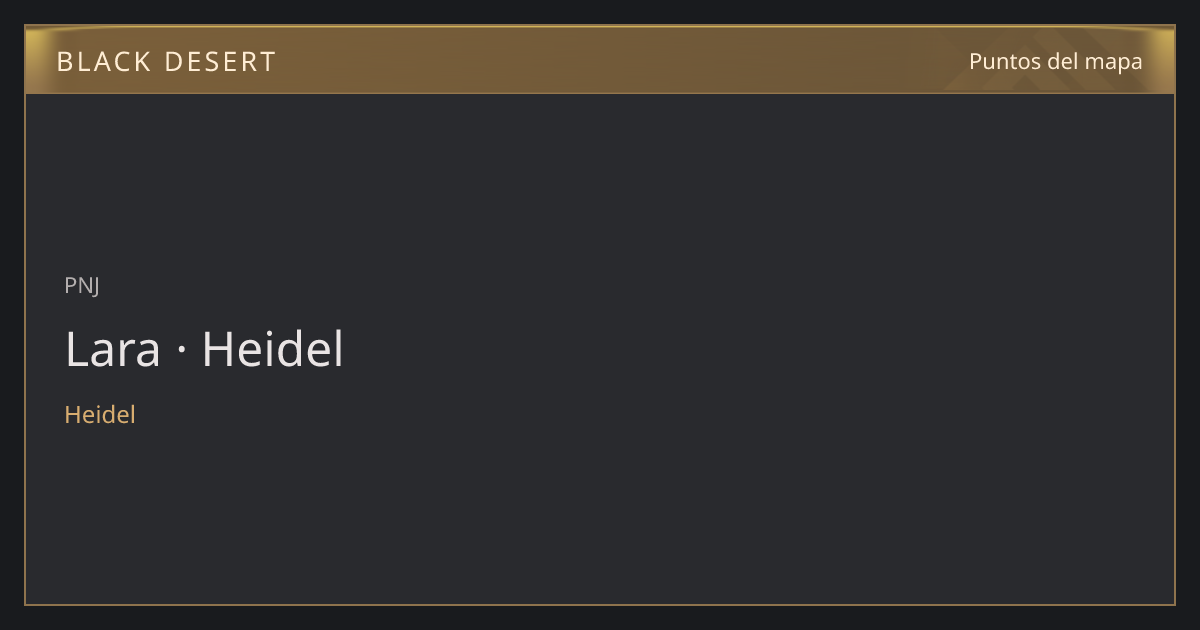Click the word Puntos in the header

1005,61
